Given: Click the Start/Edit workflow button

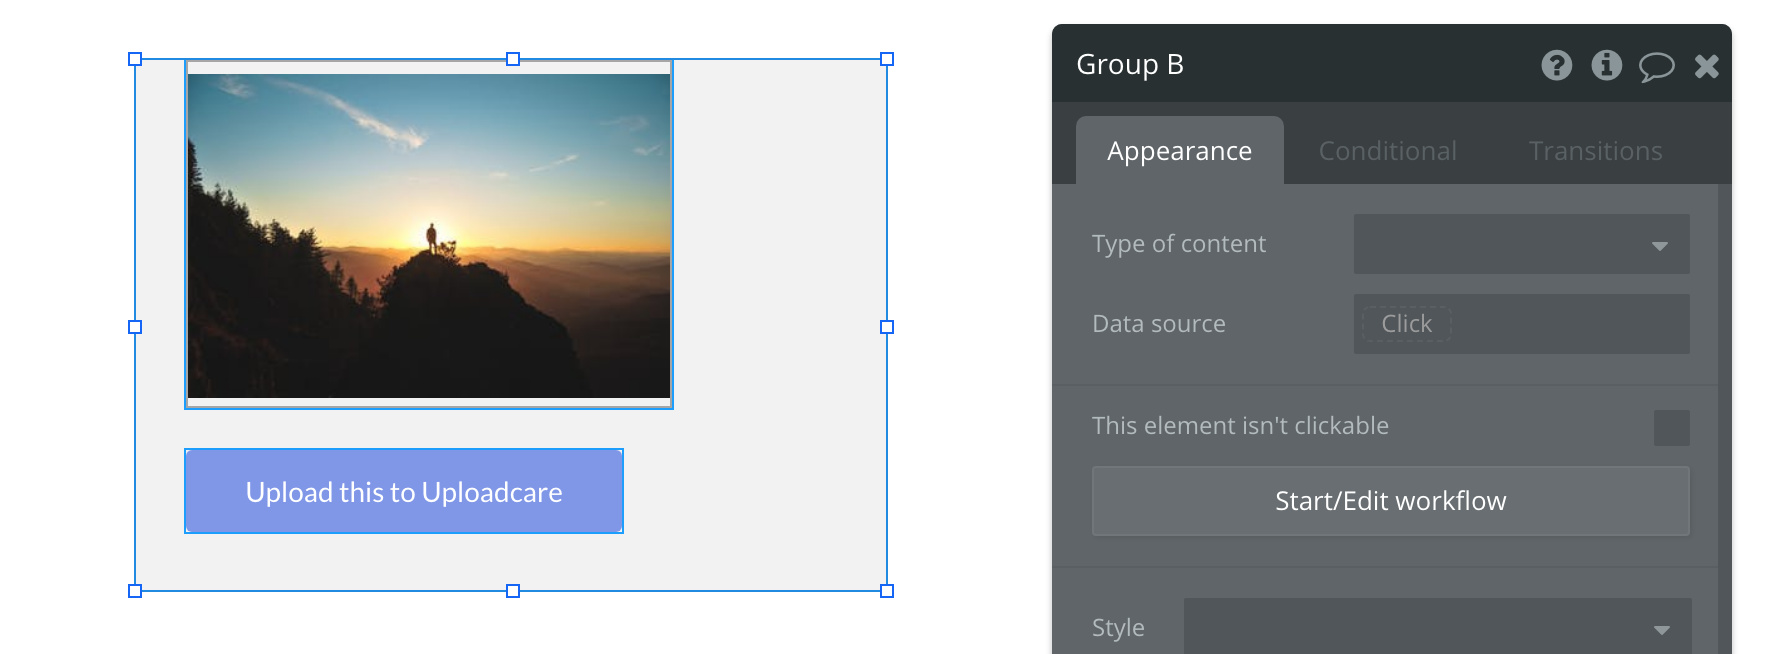Looking at the screenshot, I should click(1390, 501).
